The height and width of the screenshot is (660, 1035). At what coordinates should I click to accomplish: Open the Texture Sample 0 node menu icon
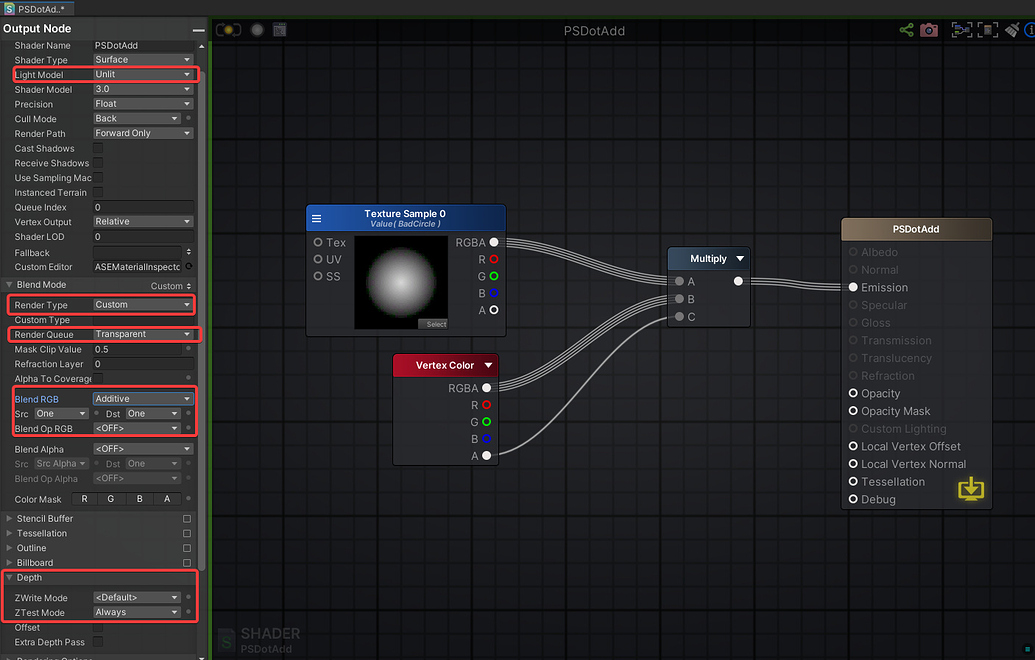tap(318, 218)
